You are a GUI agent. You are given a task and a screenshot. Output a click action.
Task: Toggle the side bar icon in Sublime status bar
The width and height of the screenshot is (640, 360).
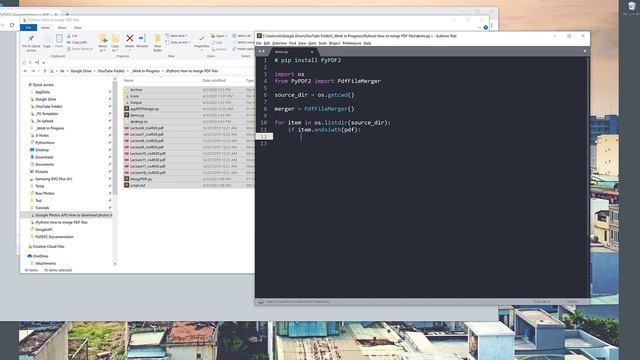click(261, 302)
